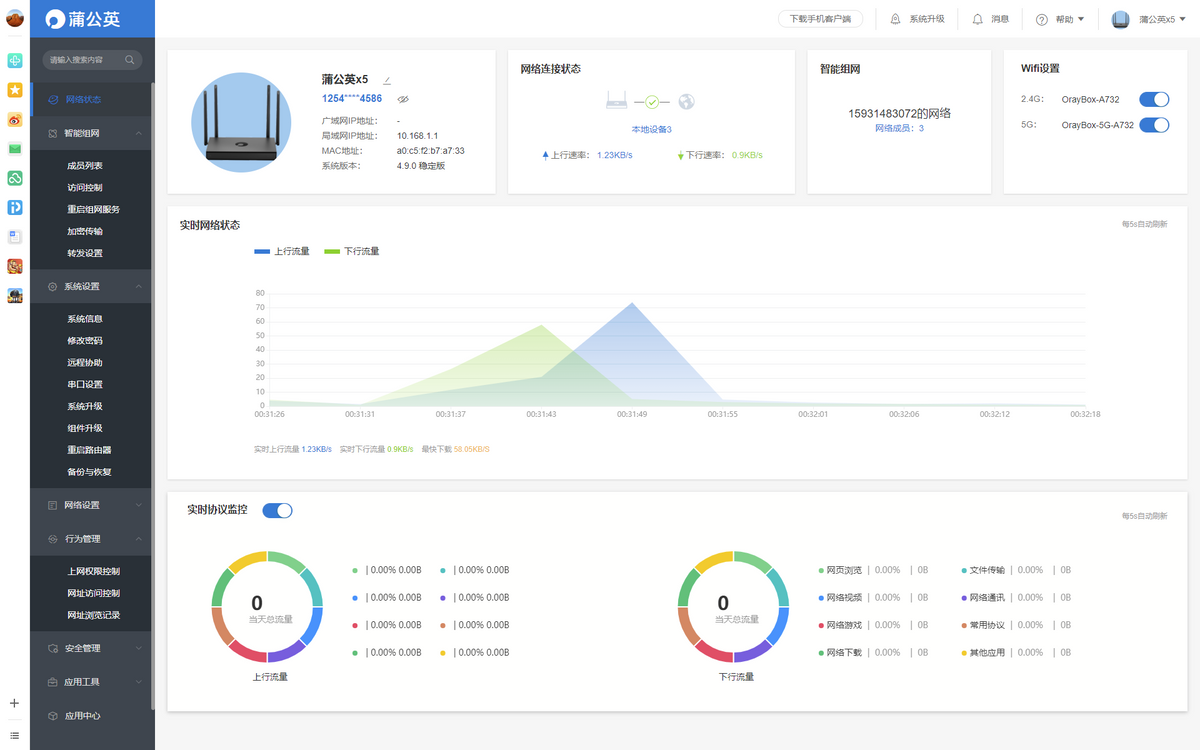Turn off the 实时协议监控 switch
The width and height of the screenshot is (1200, 750).
277,510
